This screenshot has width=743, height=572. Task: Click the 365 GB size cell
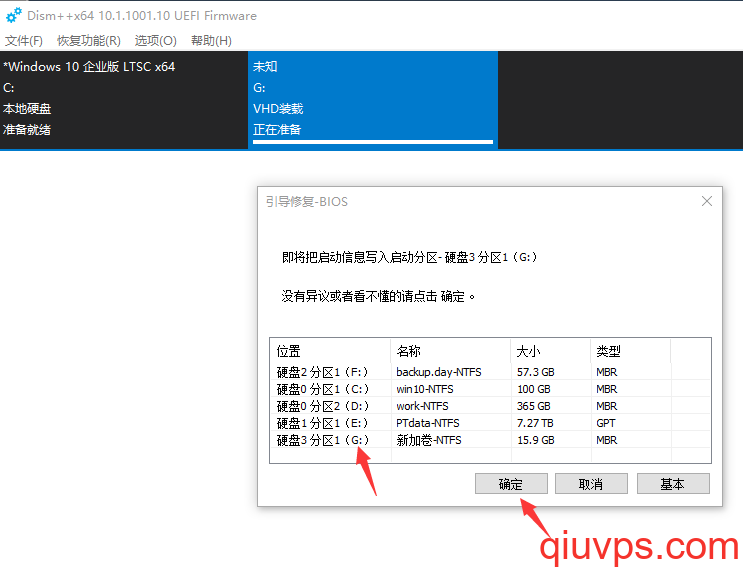coord(534,406)
